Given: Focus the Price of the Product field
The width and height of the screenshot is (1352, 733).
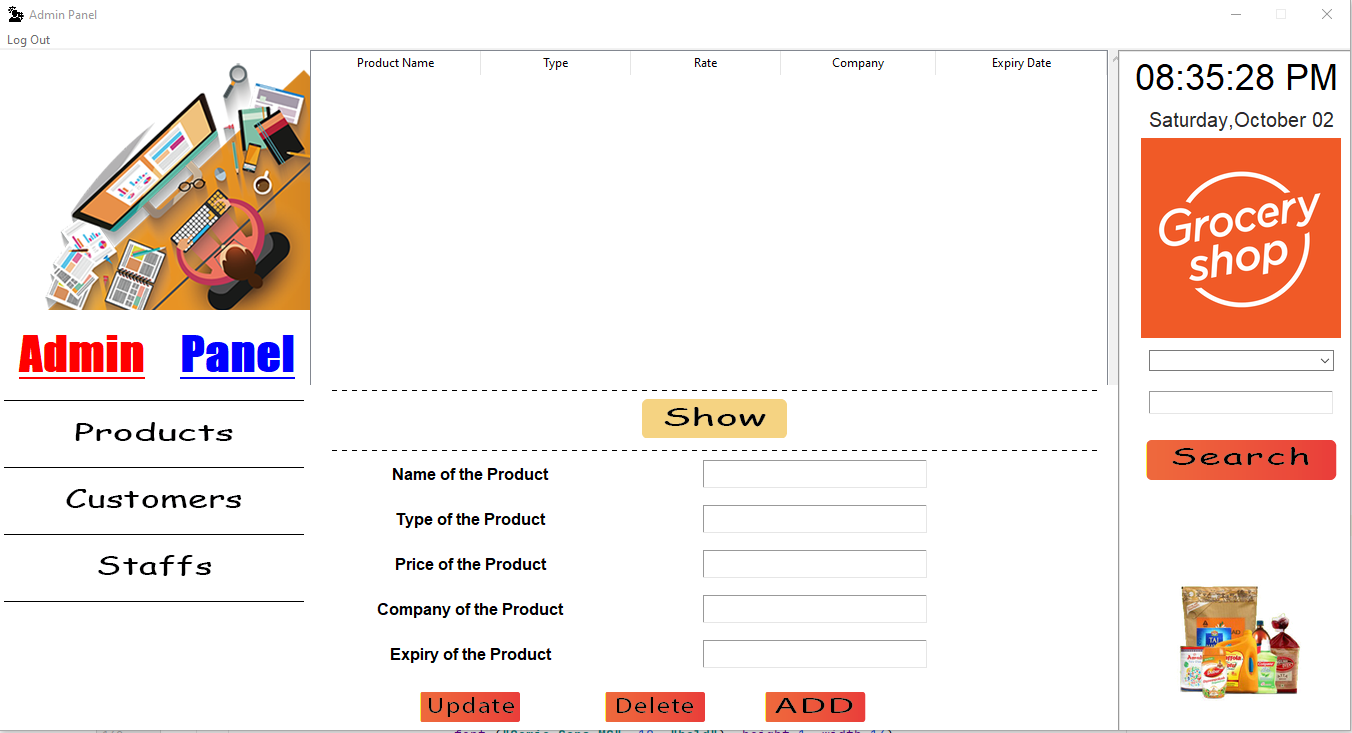Looking at the screenshot, I should (815, 564).
